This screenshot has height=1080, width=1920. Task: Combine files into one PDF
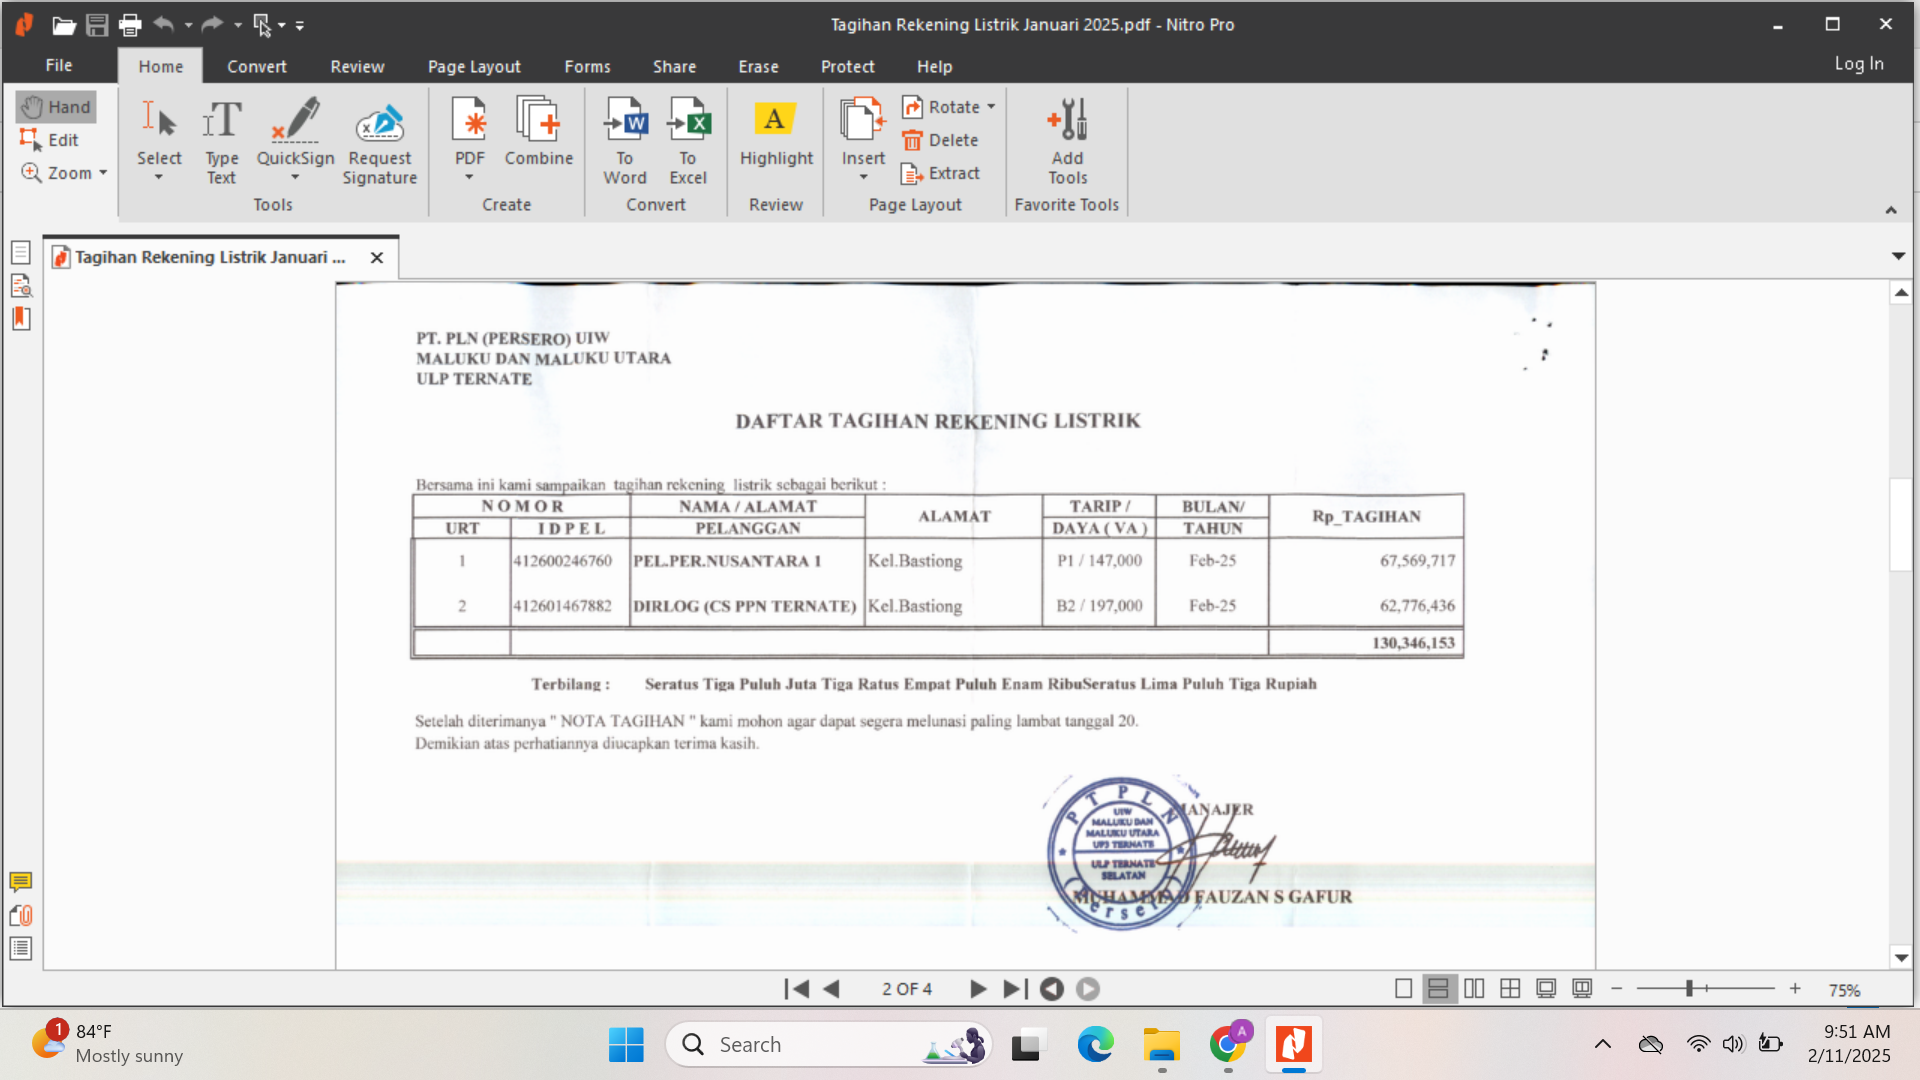[x=538, y=132]
